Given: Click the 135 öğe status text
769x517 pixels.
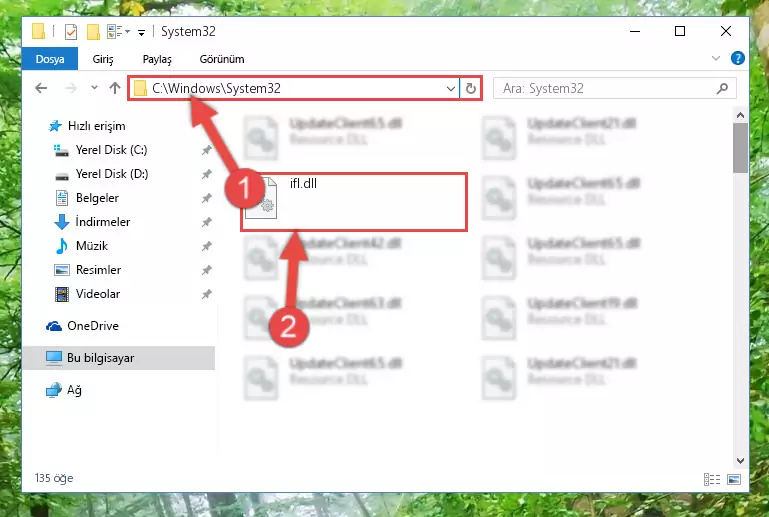Looking at the screenshot, I should click(x=54, y=478).
